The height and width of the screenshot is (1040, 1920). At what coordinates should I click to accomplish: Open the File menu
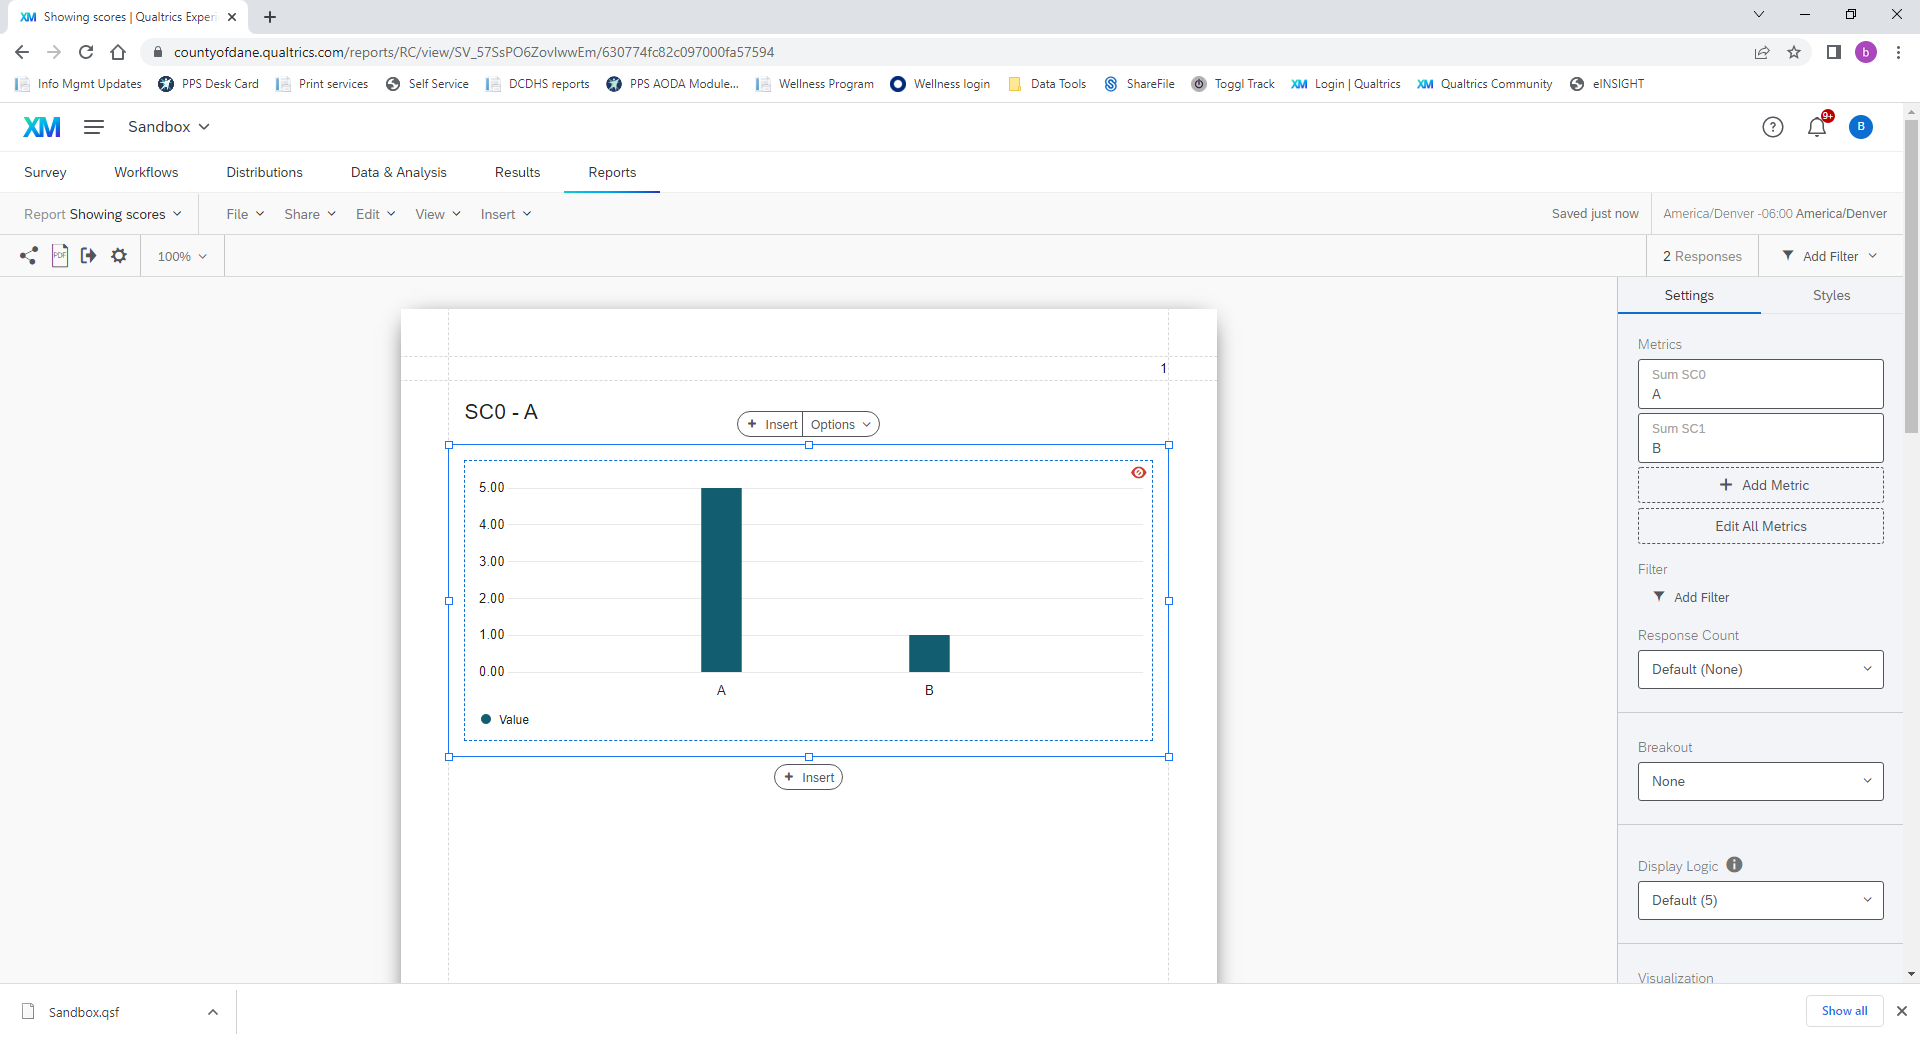(x=245, y=214)
